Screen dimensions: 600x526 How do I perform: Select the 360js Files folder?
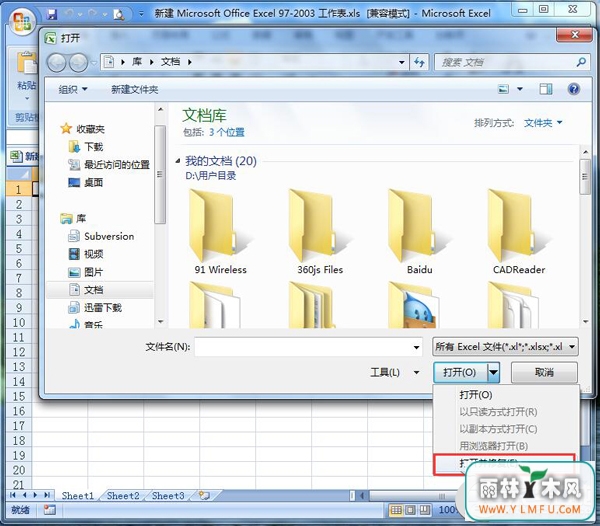(320, 231)
